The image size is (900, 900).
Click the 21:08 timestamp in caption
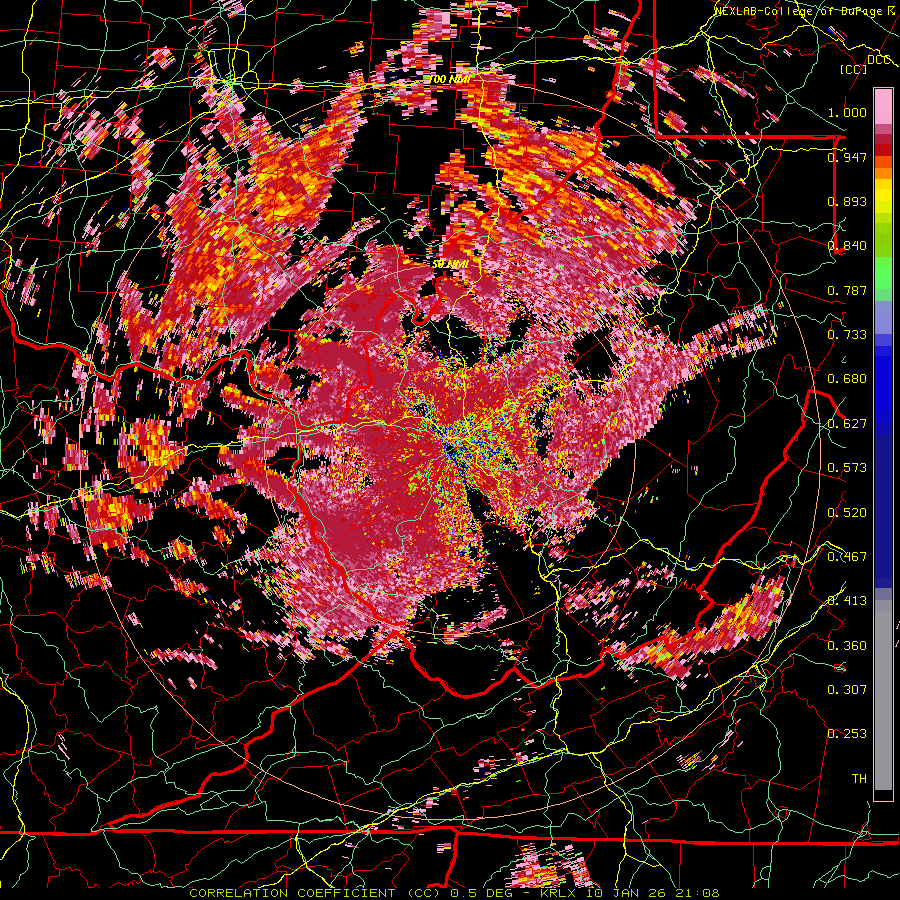pyautogui.click(x=699, y=893)
